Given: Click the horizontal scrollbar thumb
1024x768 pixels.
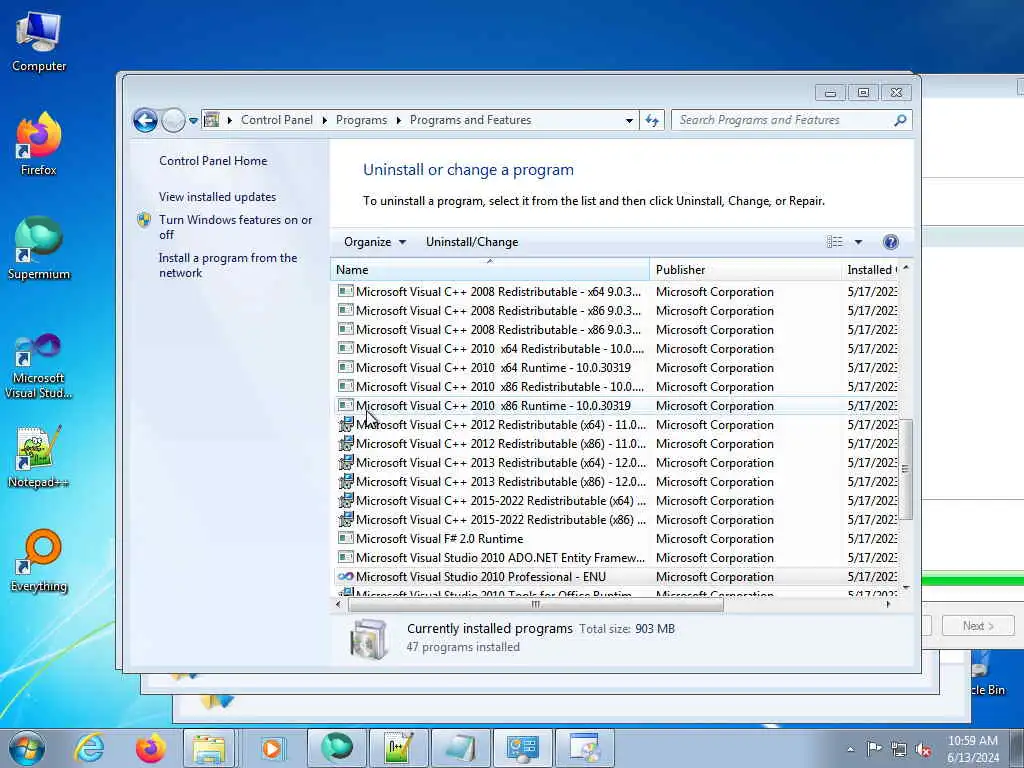Looking at the screenshot, I should click(x=536, y=605).
